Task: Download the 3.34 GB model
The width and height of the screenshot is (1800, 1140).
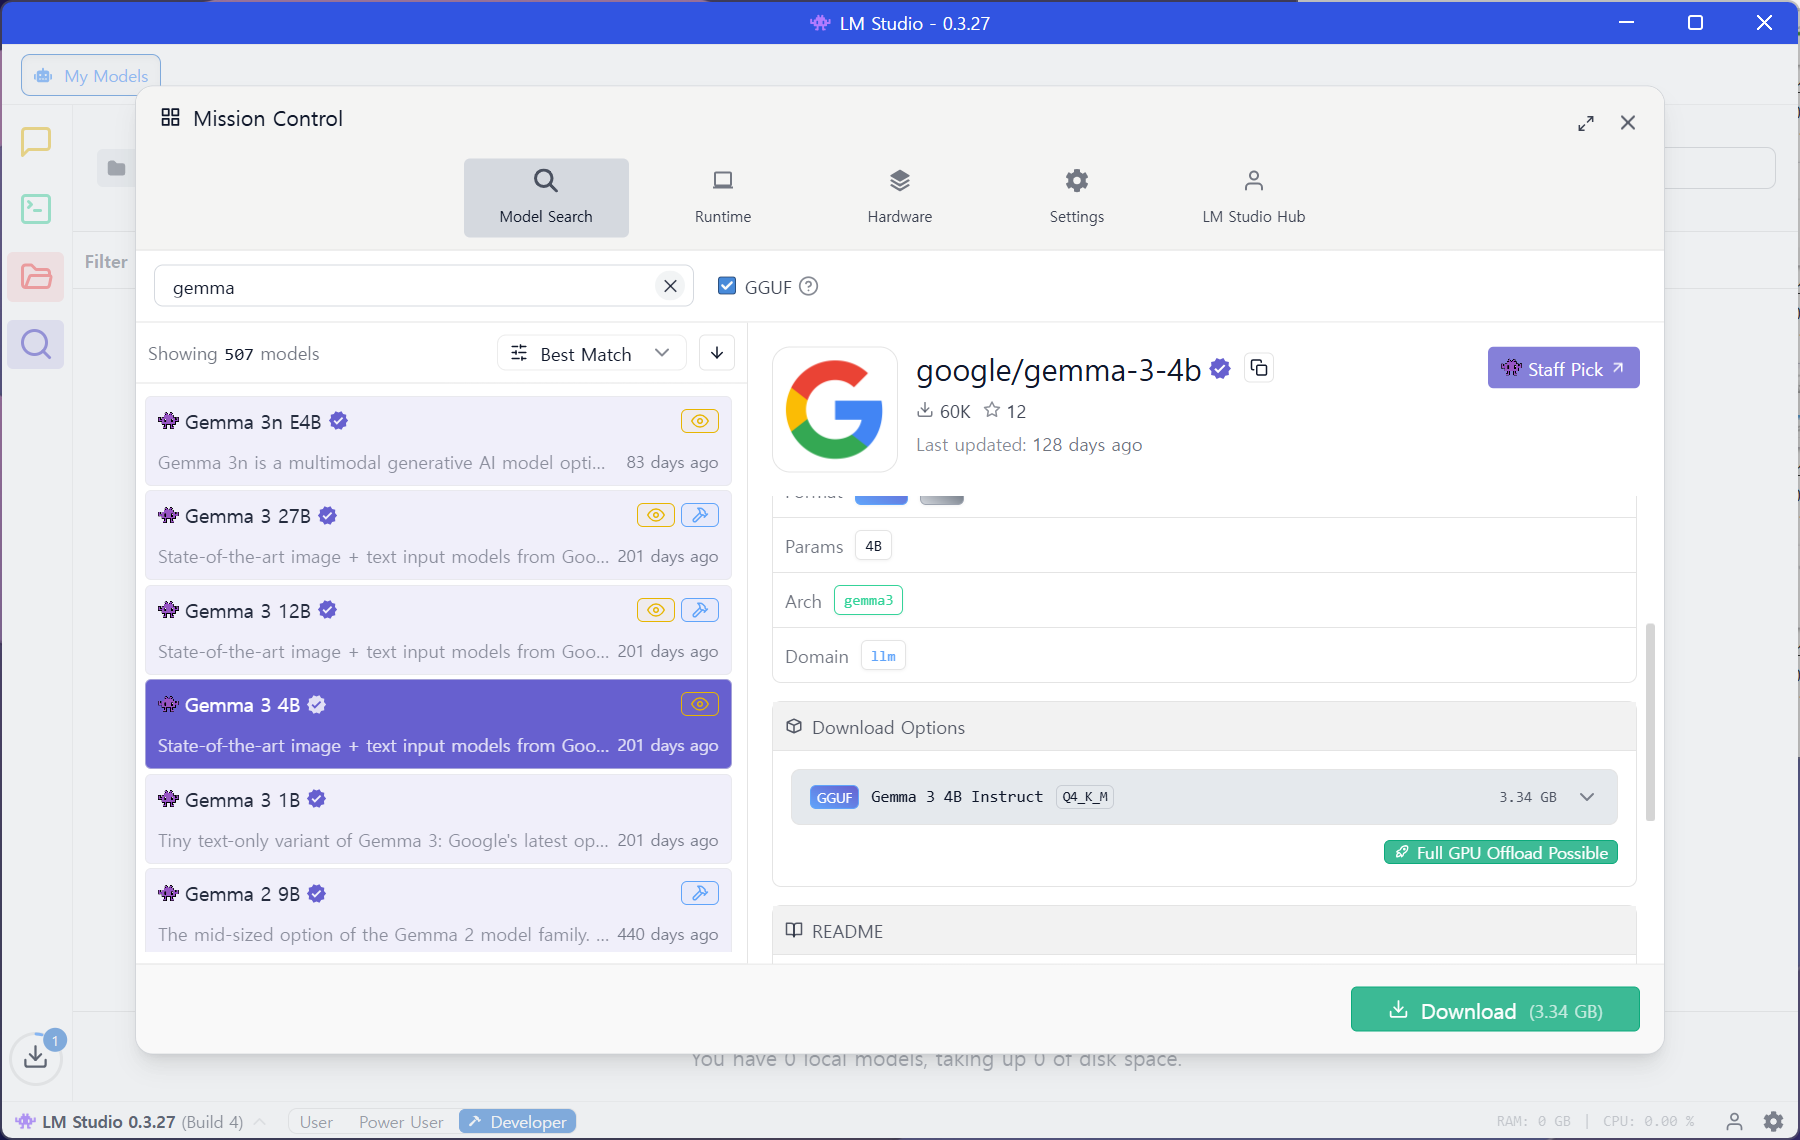Action: [x=1494, y=1010]
